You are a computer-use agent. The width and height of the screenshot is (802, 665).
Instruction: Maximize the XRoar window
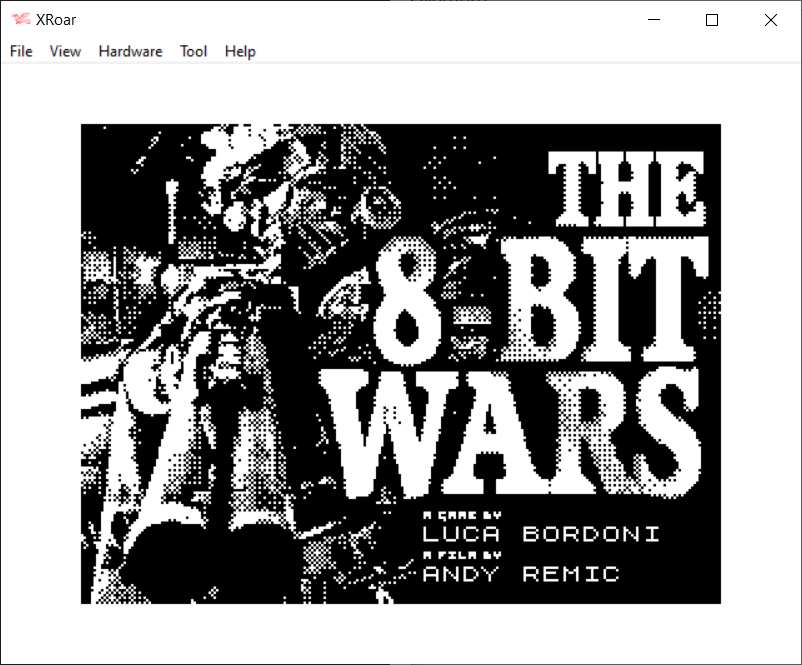[x=712, y=20]
